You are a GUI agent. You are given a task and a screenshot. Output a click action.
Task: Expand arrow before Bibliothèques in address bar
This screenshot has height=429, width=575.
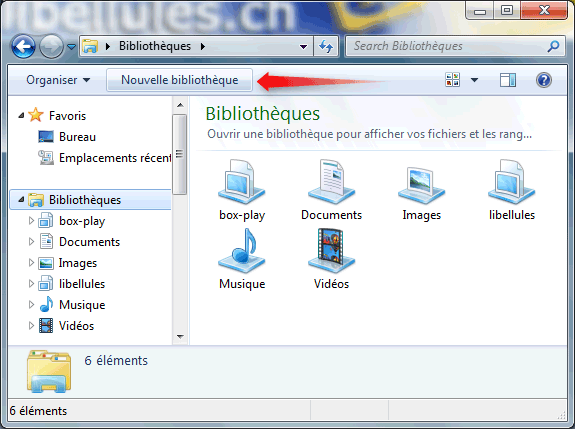pos(108,47)
